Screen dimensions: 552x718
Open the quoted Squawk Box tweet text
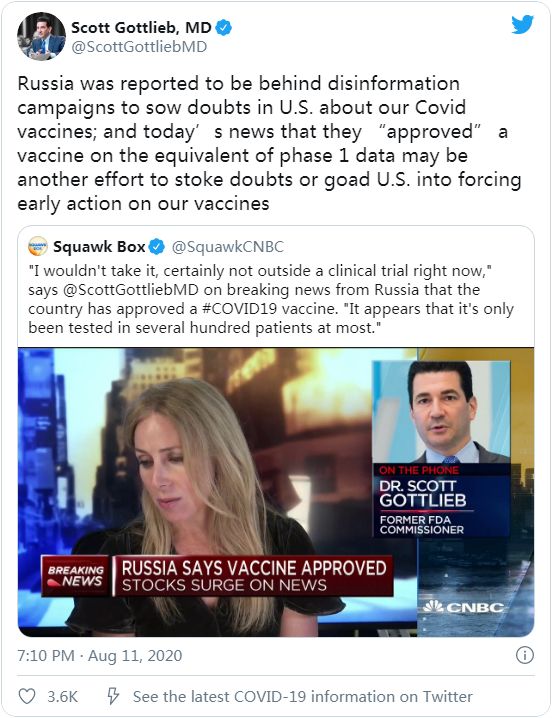tap(271, 299)
